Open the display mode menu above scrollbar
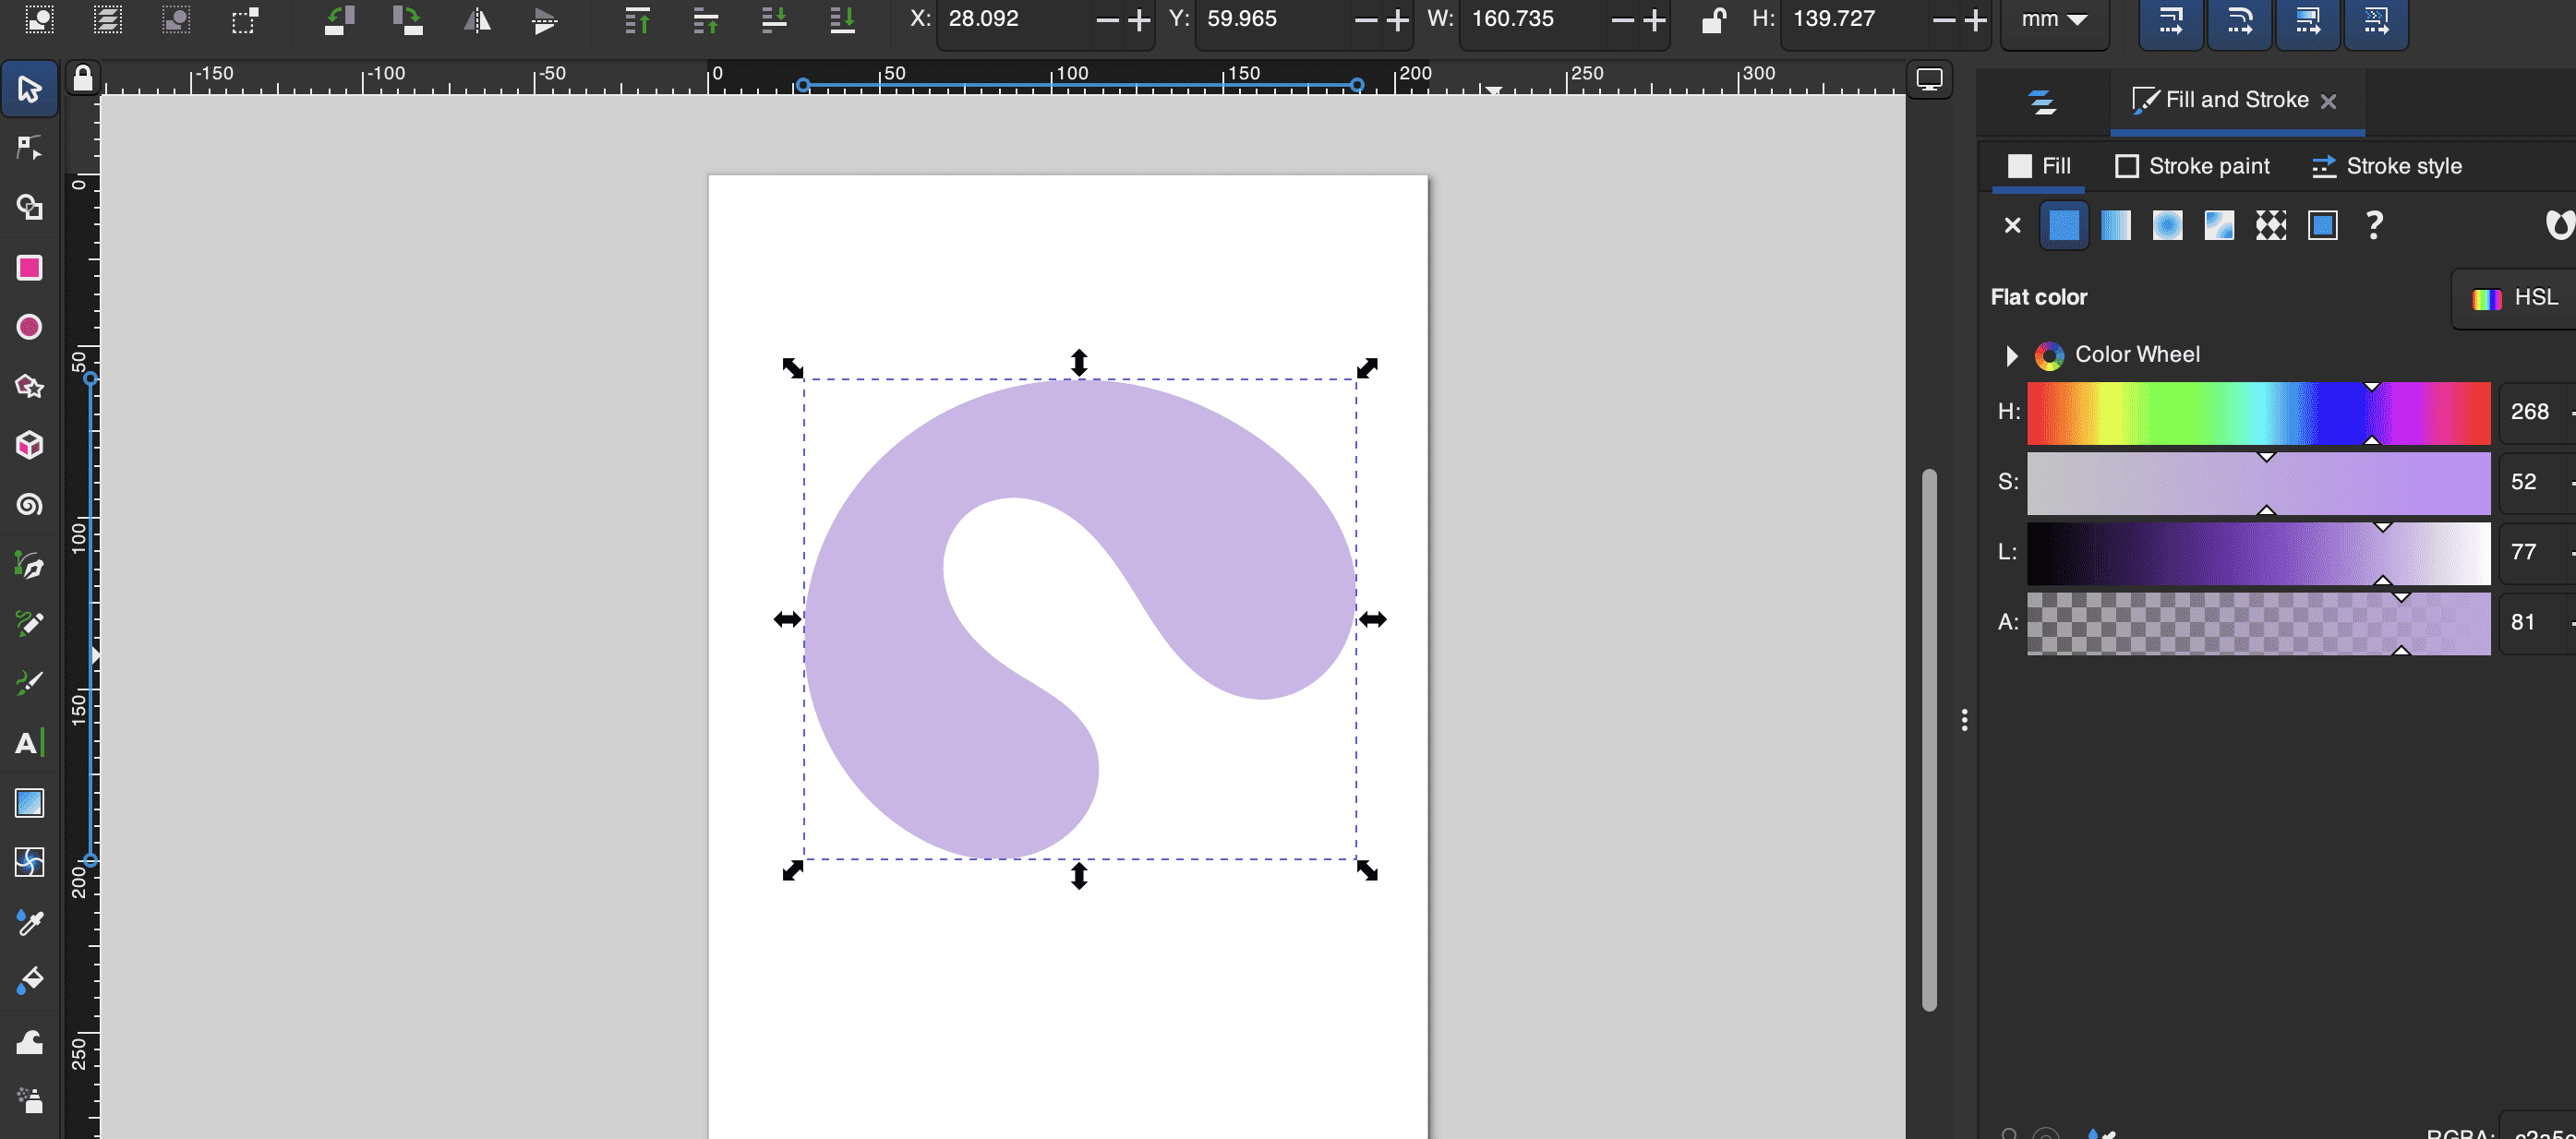The image size is (2576, 1139). (1929, 79)
